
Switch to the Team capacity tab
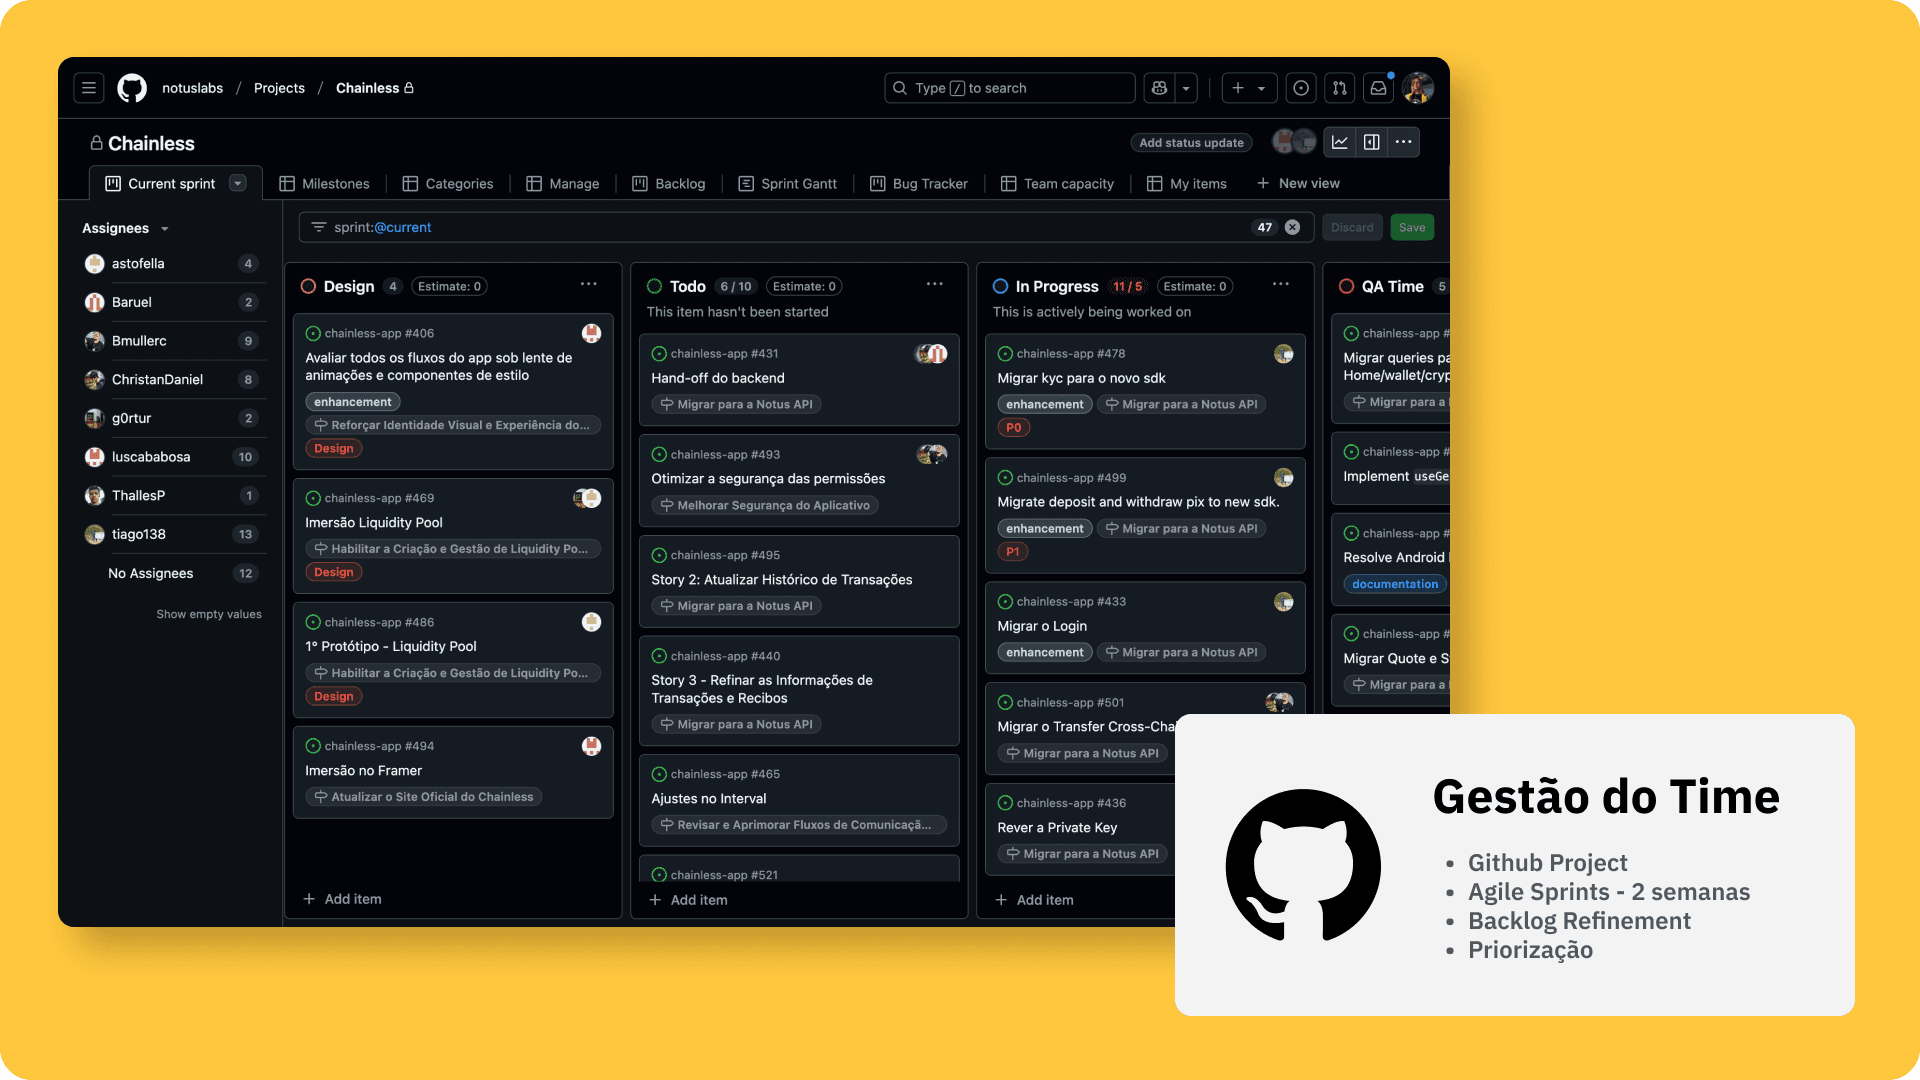[1058, 184]
